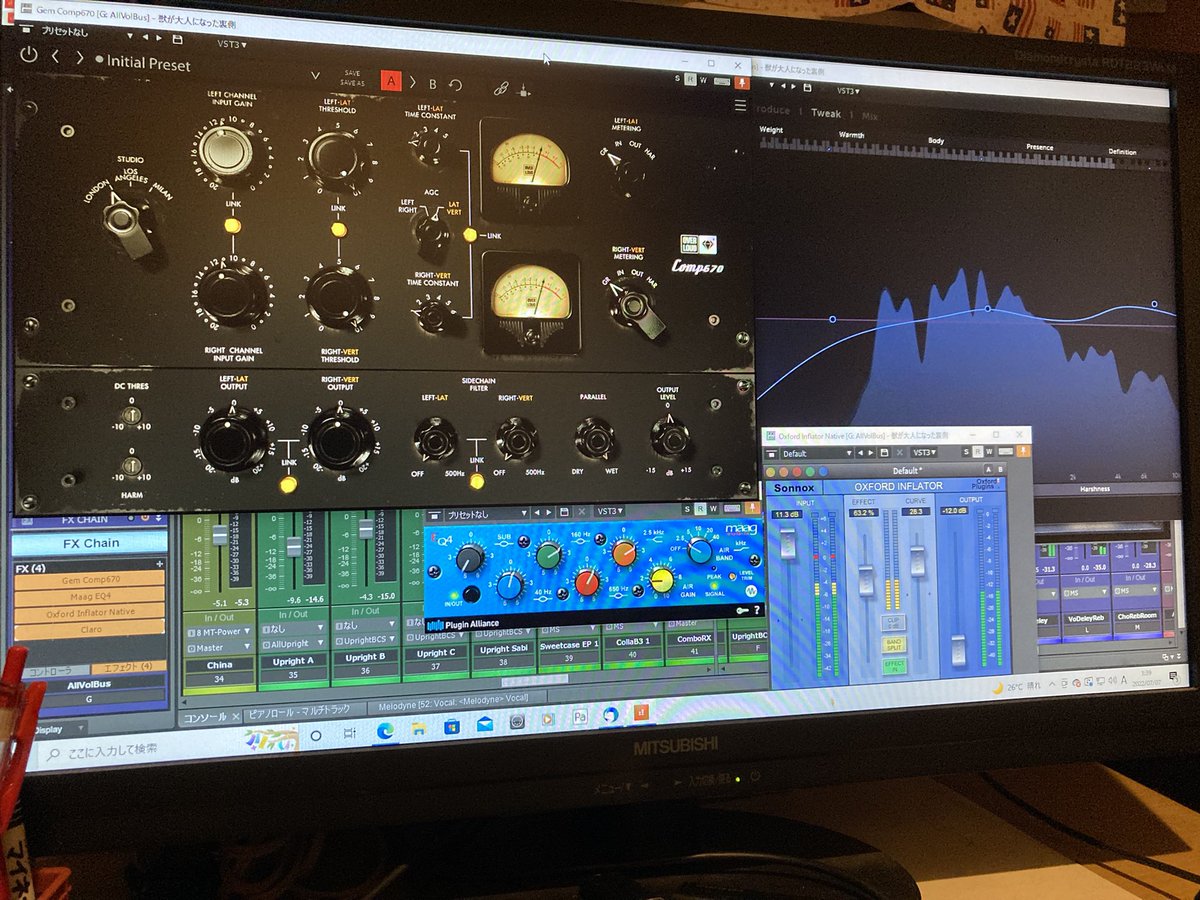This screenshot has height=900, width=1200.
Task: Click the EFFECT fader in Oxford Inflator
Action: click(867, 580)
